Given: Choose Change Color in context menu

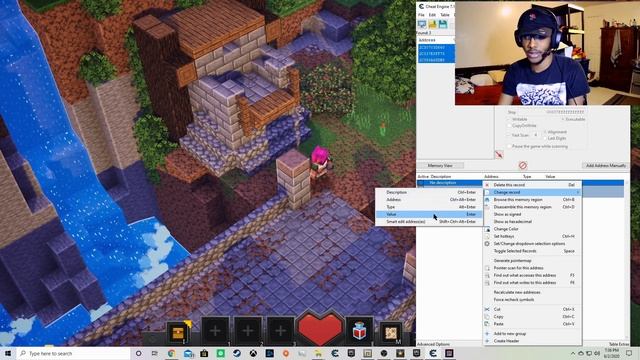Looking at the screenshot, I should (533, 229).
